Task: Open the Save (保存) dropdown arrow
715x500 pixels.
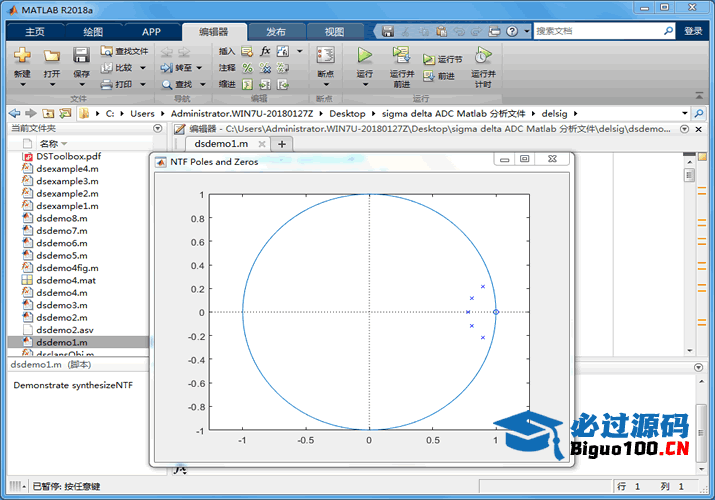Action: click(82, 84)
